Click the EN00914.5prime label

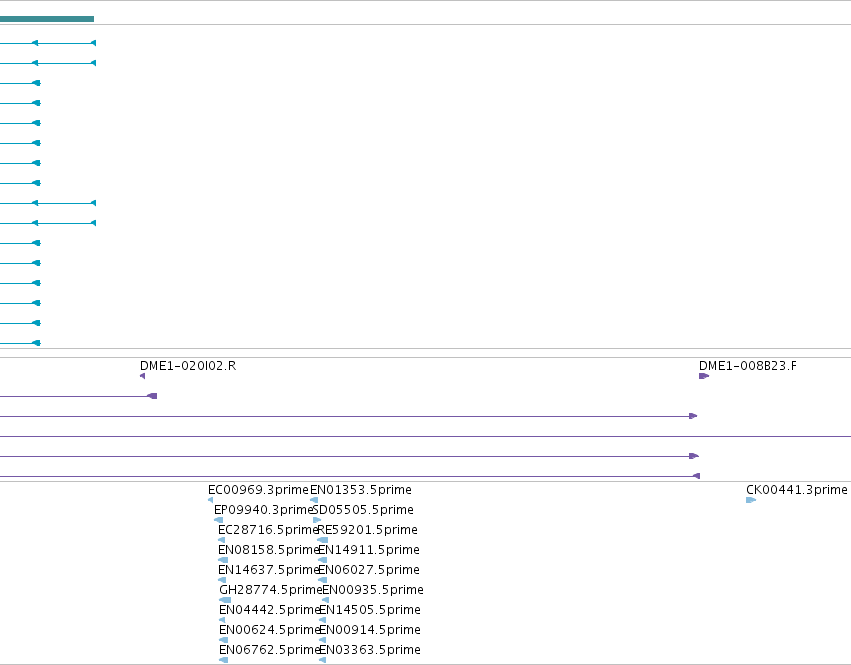click(370, 630)
